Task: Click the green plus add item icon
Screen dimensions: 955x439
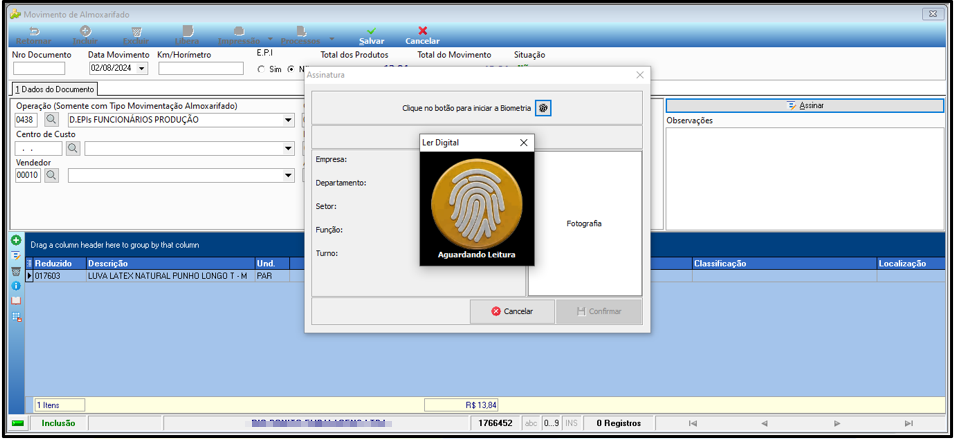Action: click(16, 241)
